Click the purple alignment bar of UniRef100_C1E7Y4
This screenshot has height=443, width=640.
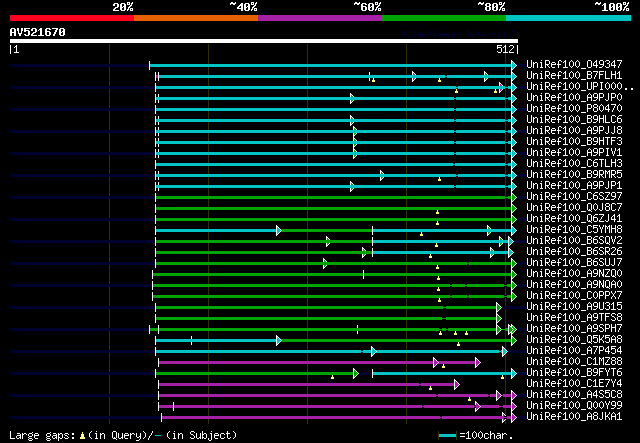pos(307,385)
